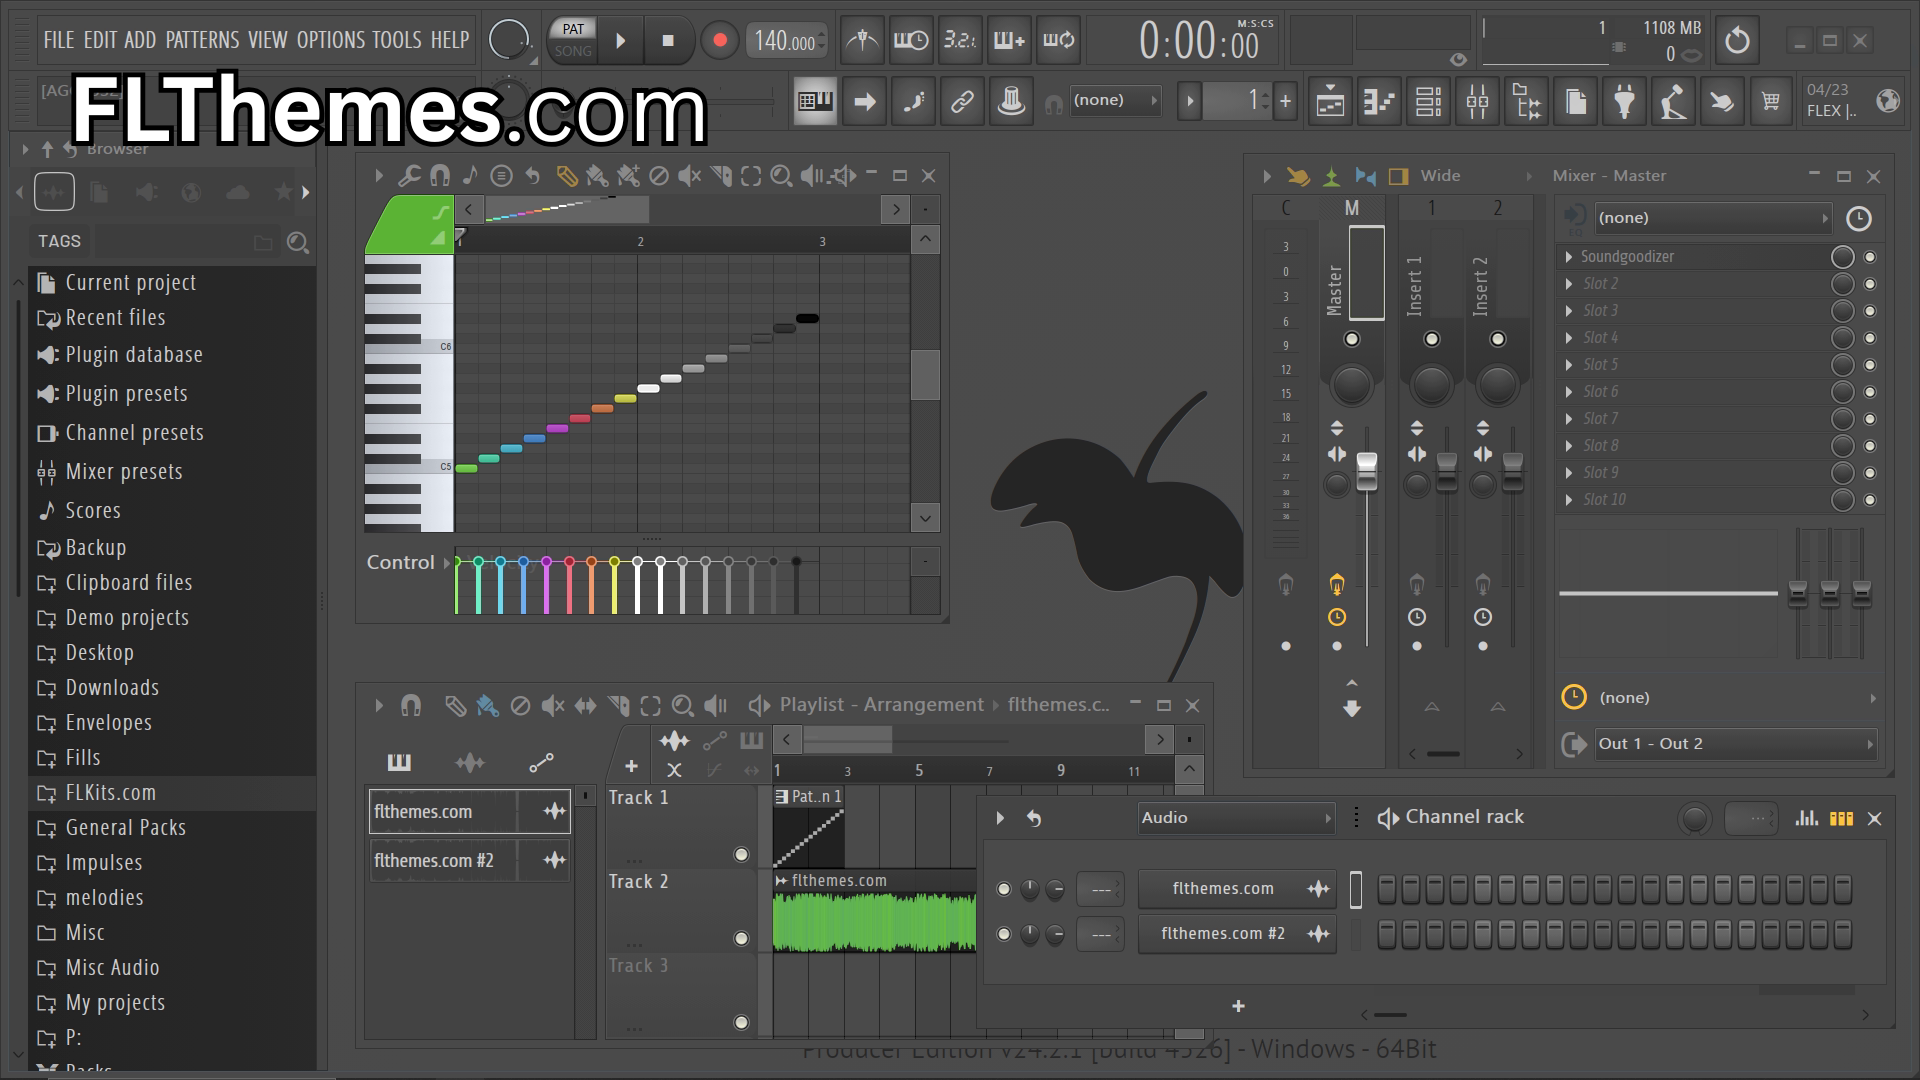Click the piano roll magnet snap icon
The width and height of the screenshot is (1920, 1080).
[x=439, y=176]
